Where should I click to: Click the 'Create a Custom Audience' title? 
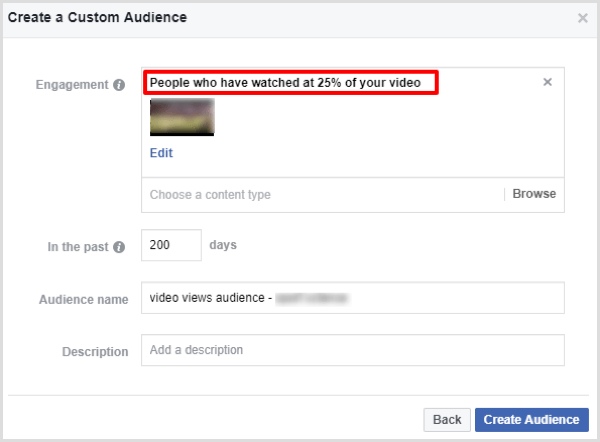(98, 17)
